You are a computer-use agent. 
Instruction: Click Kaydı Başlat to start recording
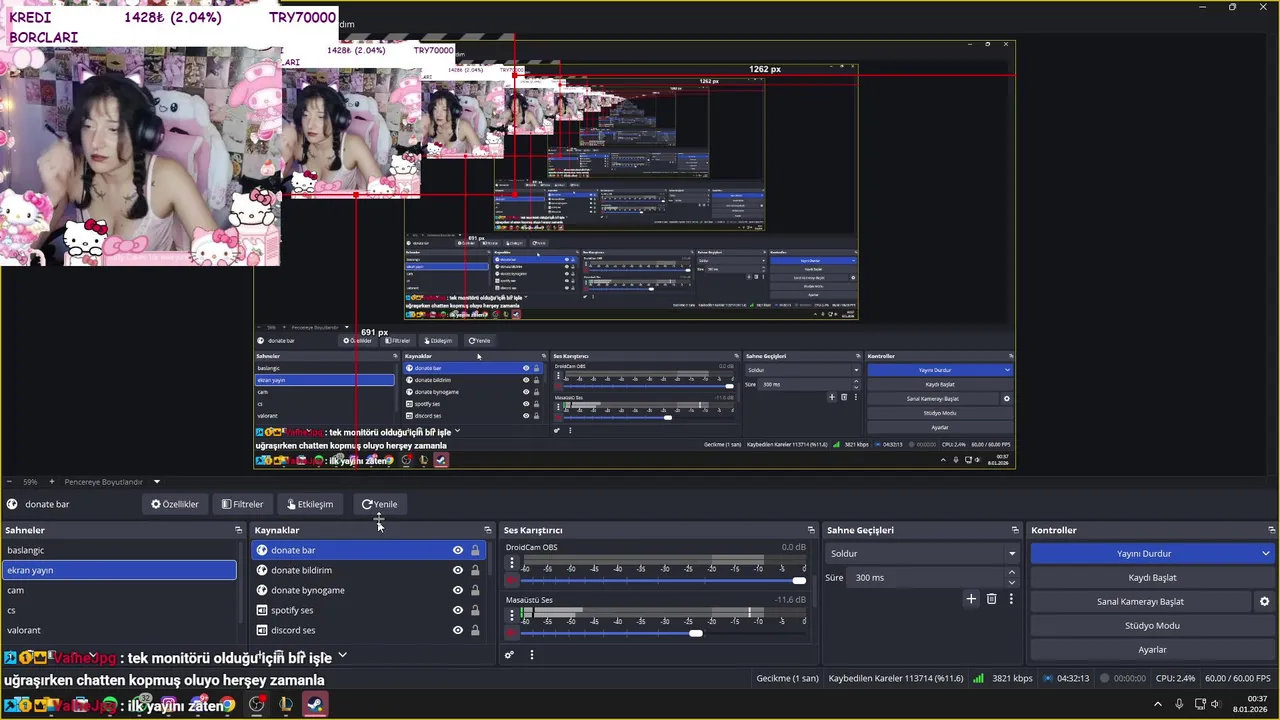point(1152,577)
